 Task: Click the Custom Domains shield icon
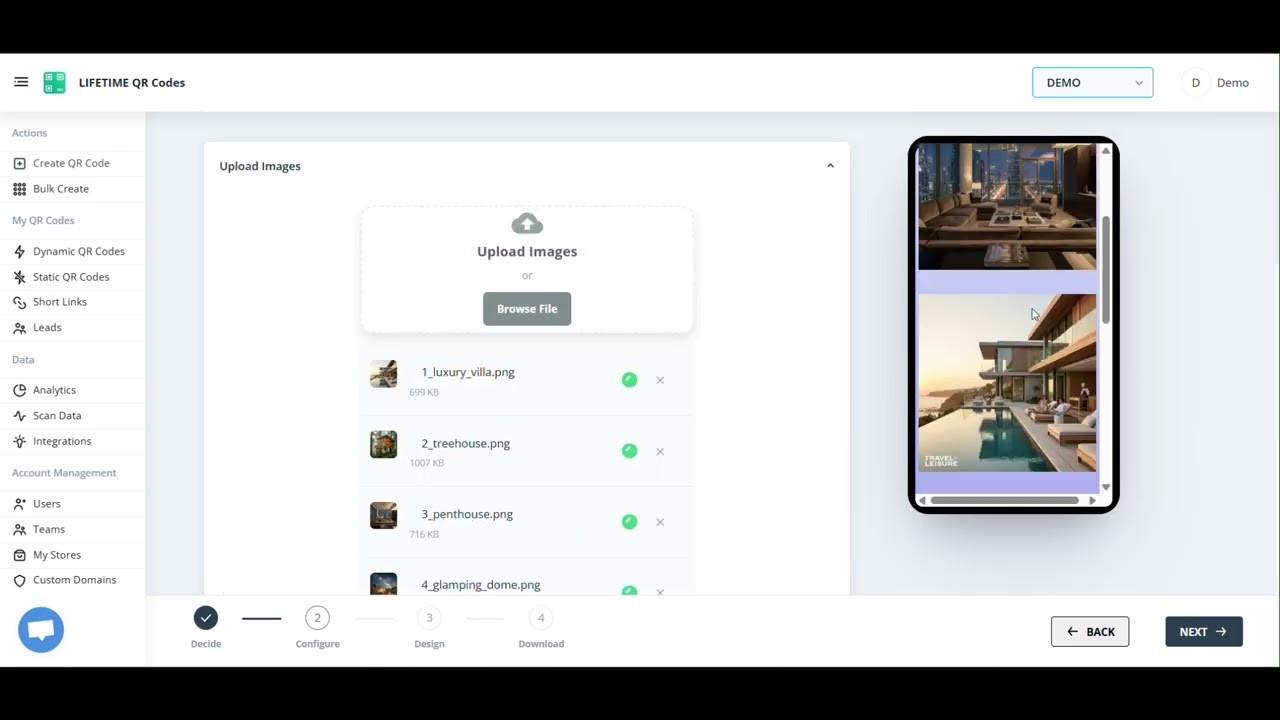pyautogui.click(x=19, y=580)
